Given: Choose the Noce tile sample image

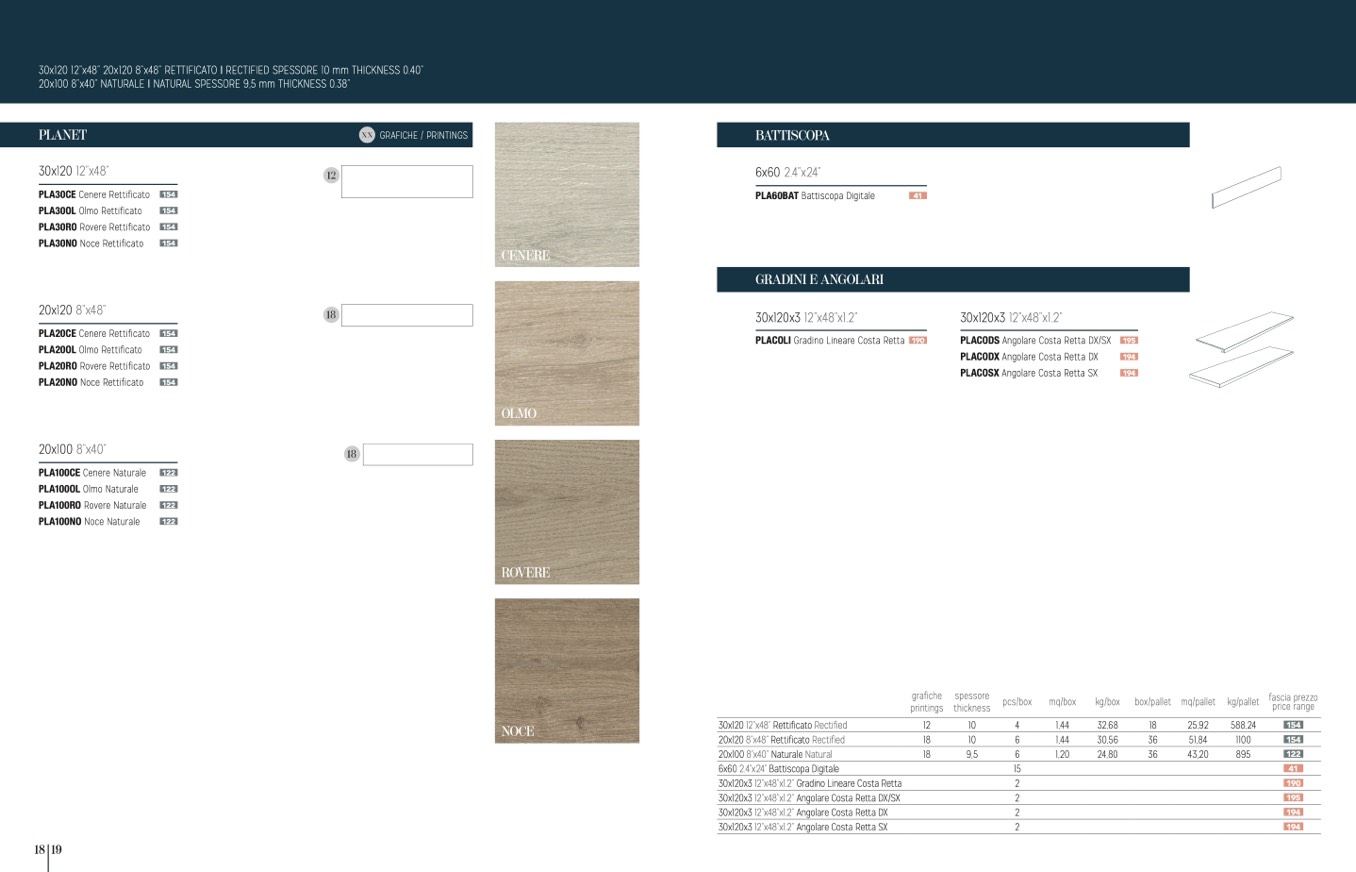Looking at the screenshot, I should click(567, 670).
